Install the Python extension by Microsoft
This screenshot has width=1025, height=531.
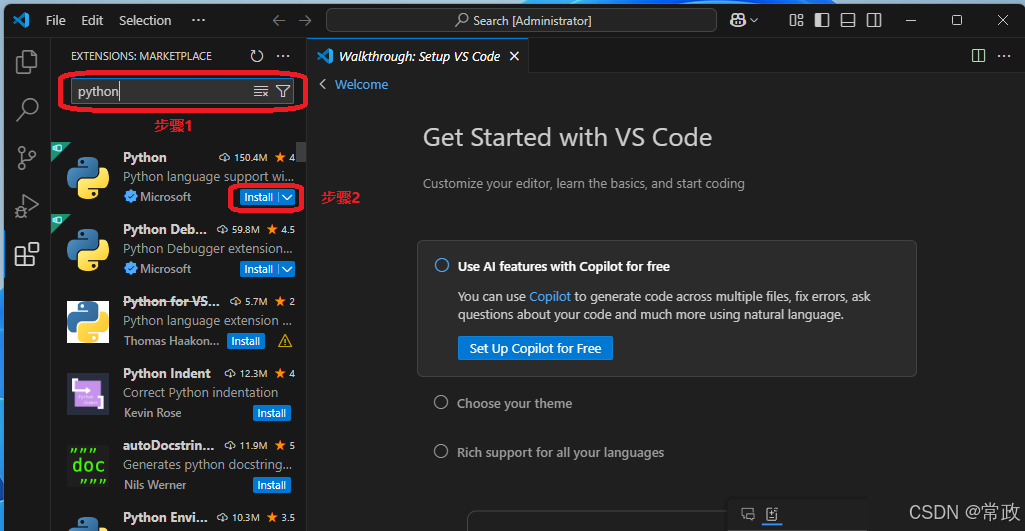pos(259,197)
